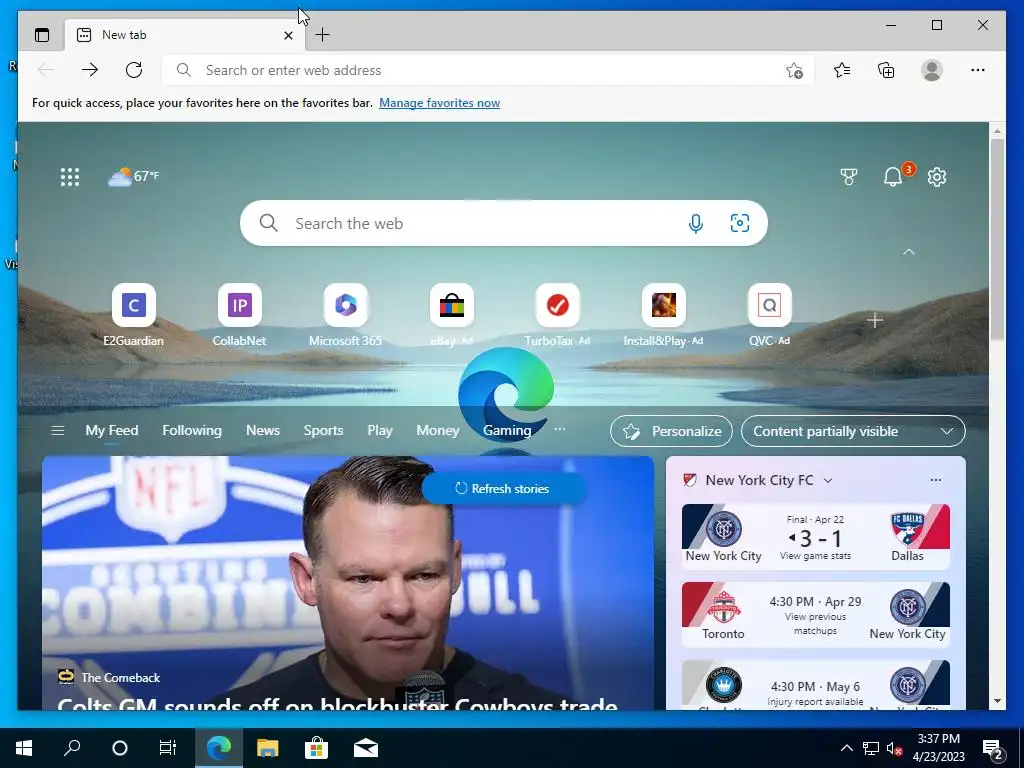The image size is (1024, 768).
Task: Show more feed categories ellipsis
Action: (560, 430)
